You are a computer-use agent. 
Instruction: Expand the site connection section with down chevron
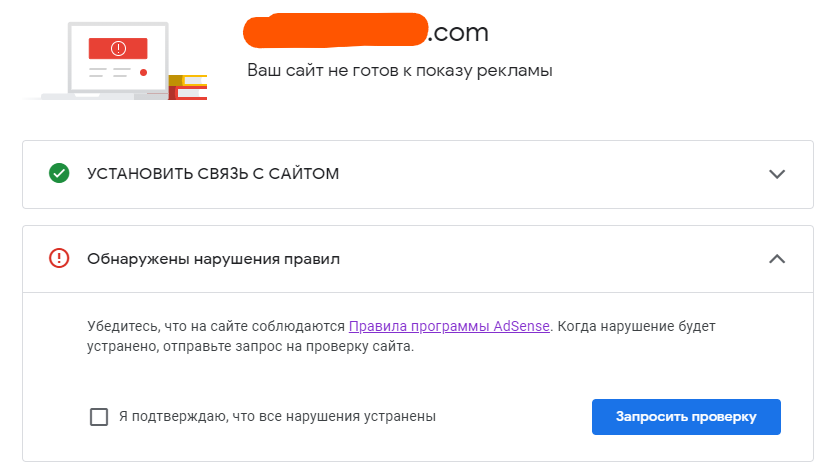click(777, 174)
